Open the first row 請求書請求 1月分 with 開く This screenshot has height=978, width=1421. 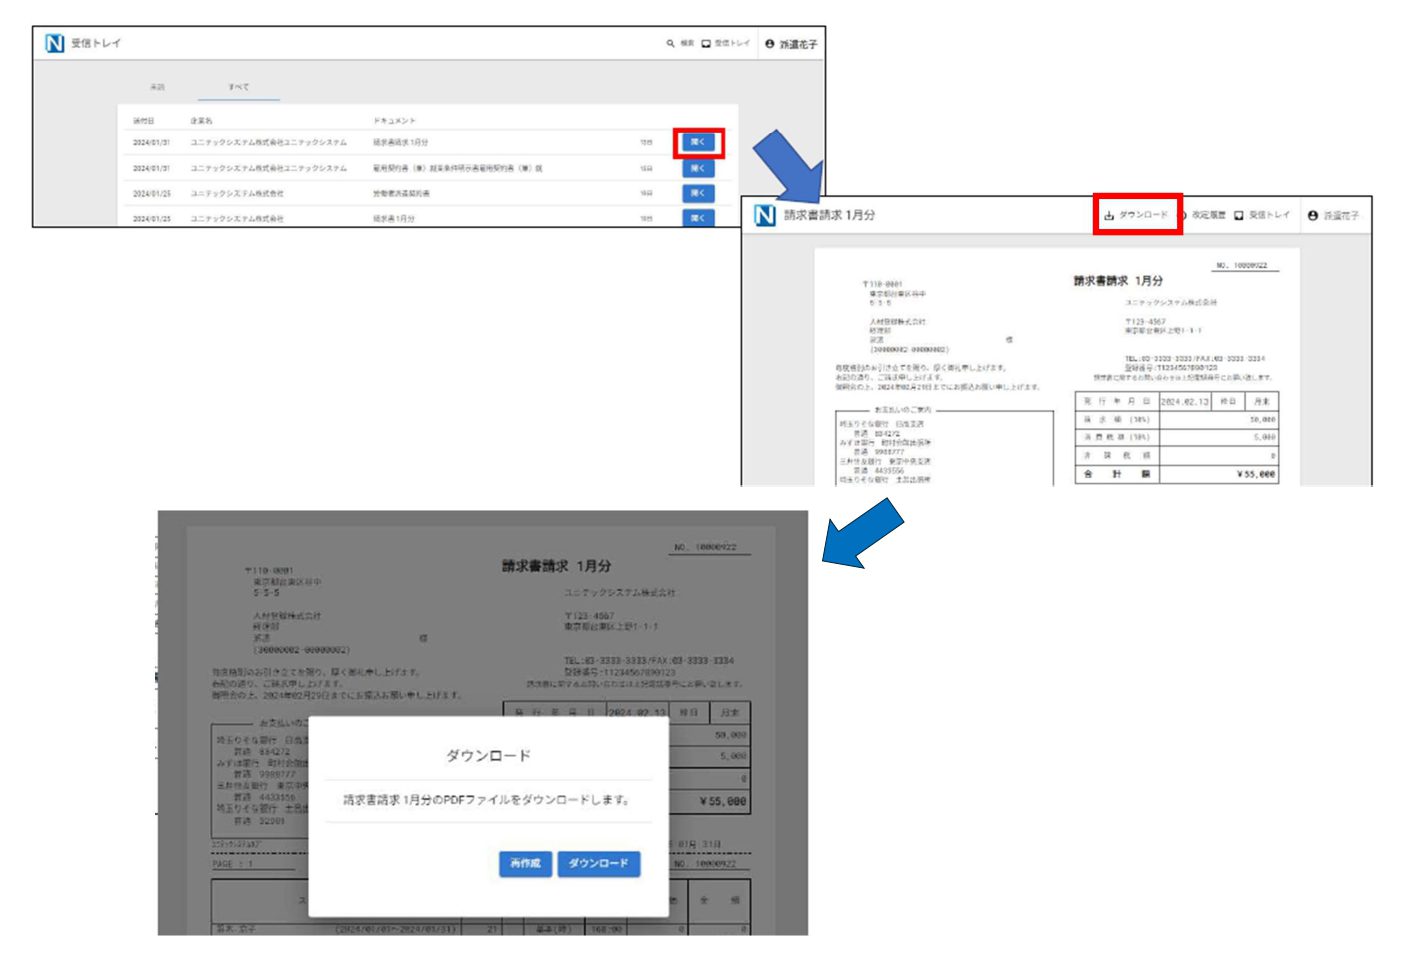[698, 143]
